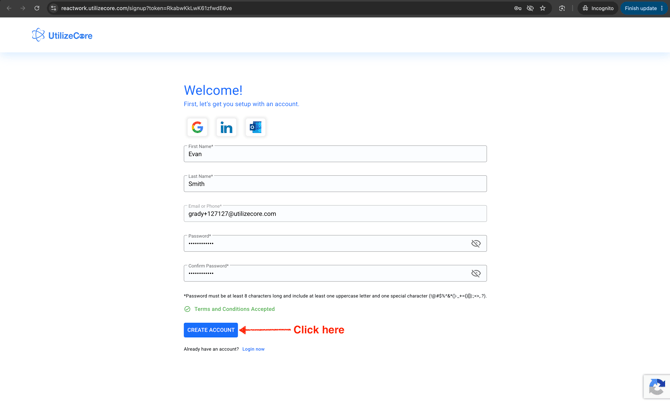The image size is (670, 403).
Task: Click the browser forward arrow
Action: tap(23, 8)
